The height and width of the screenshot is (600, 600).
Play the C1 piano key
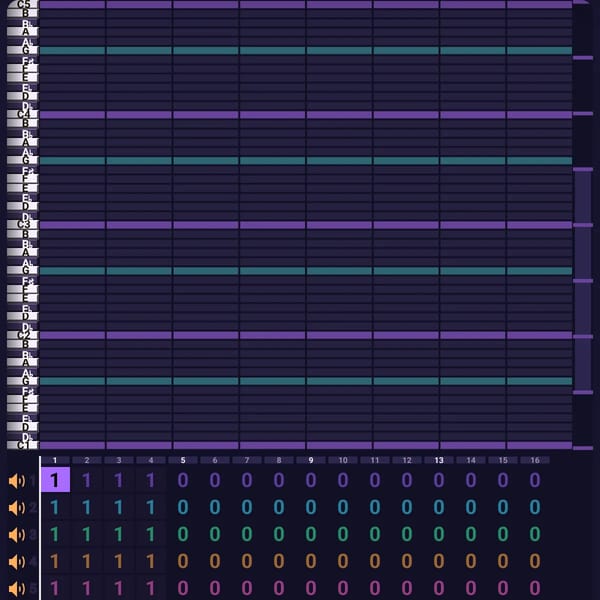click(23, 445)
